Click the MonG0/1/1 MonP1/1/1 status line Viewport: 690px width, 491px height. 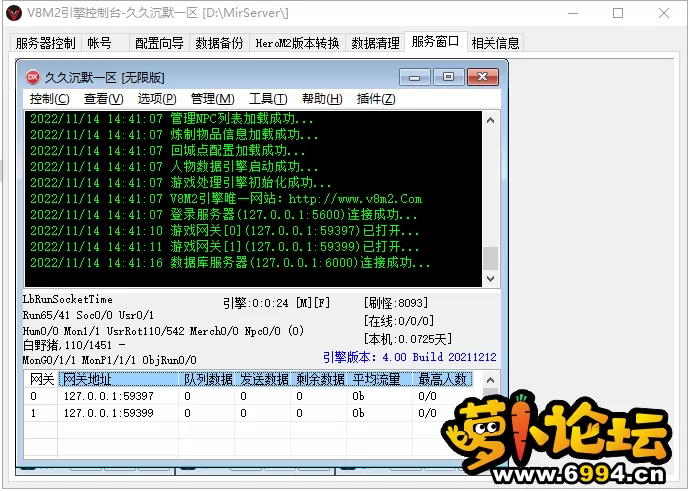(x=110, y=360)
